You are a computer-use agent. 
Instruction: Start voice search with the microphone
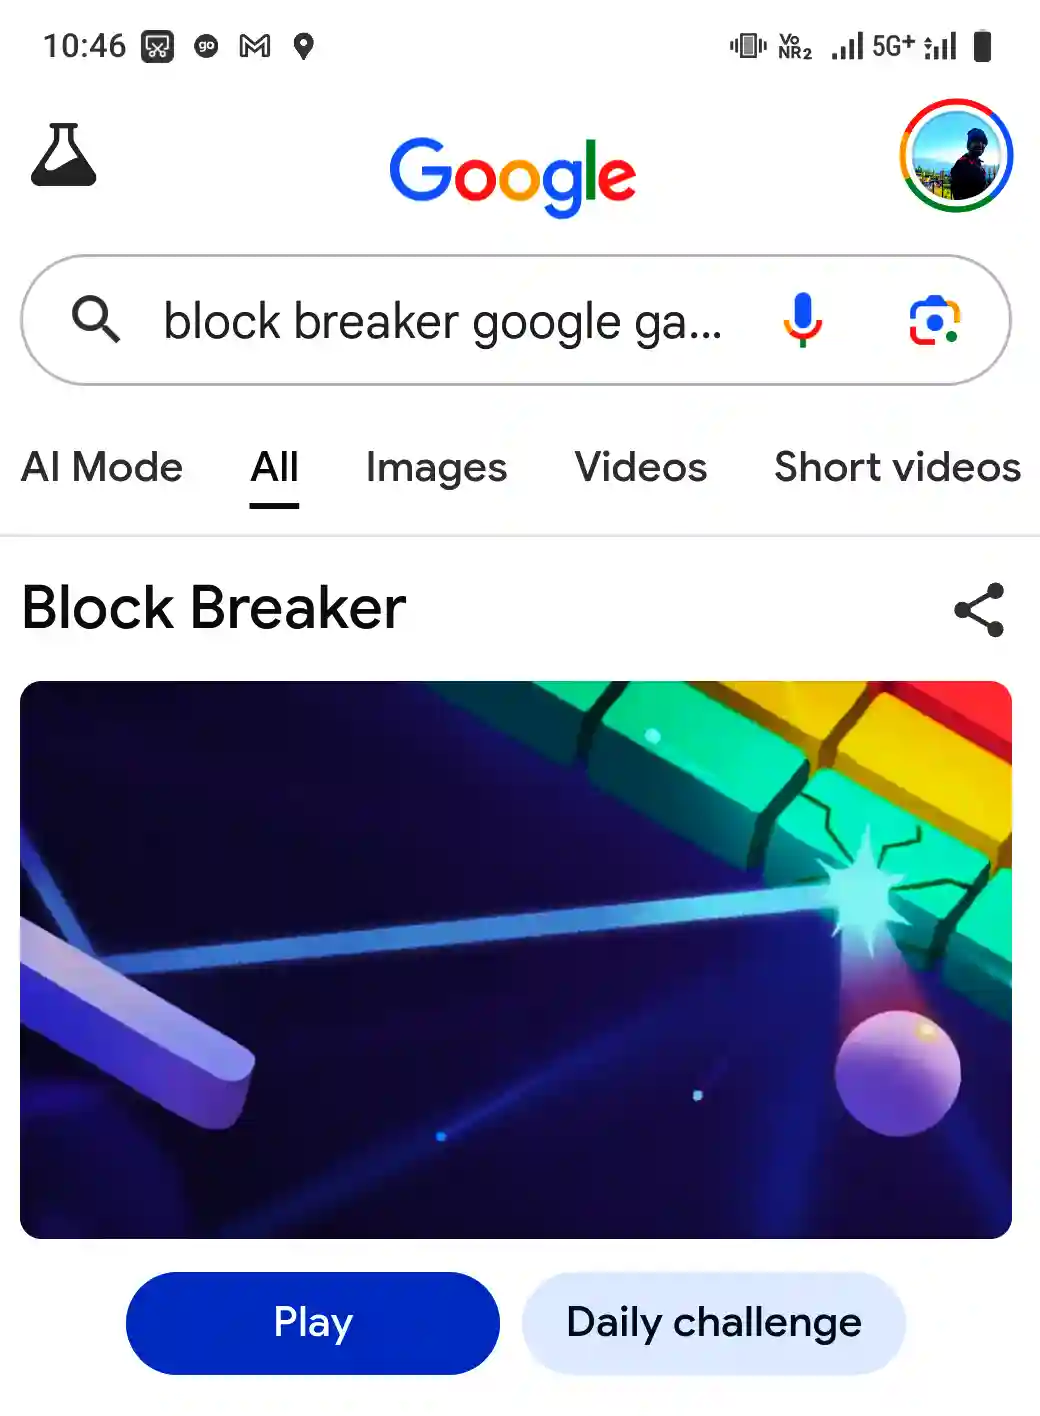point(802,320)
